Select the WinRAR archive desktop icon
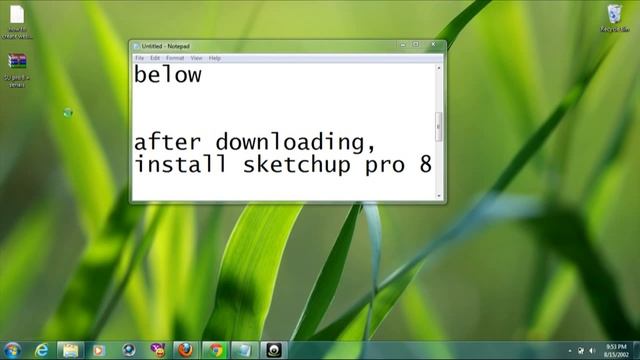Screen dimensions: 640x360 (x=17, y=69)
